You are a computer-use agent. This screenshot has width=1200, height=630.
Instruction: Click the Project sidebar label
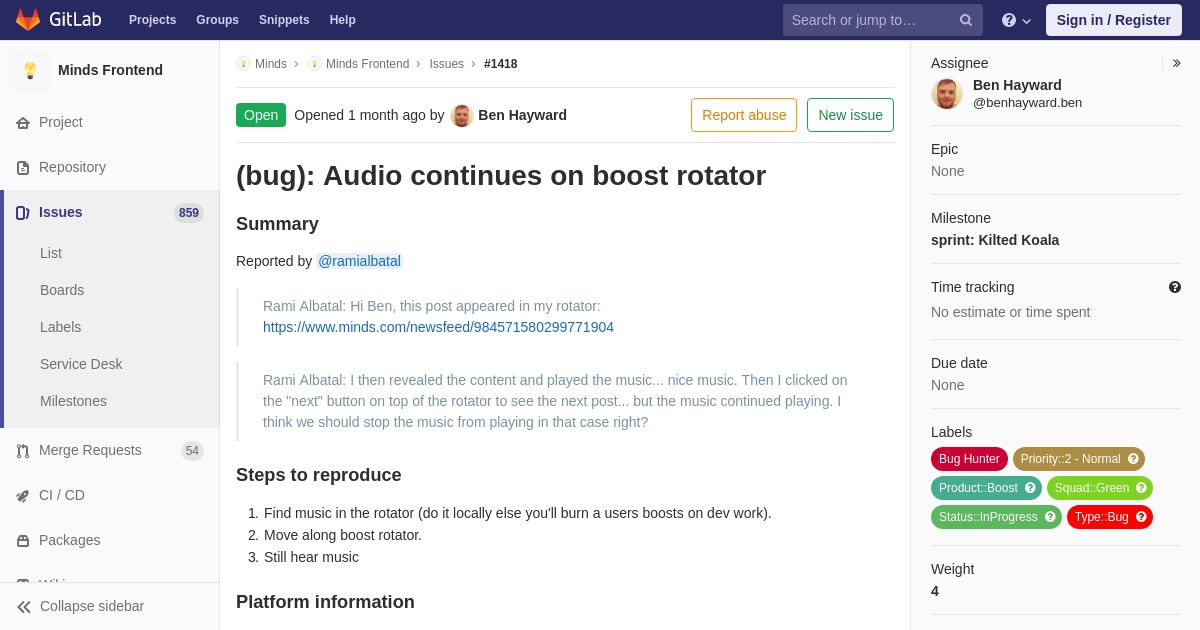(x=61, y=122)
